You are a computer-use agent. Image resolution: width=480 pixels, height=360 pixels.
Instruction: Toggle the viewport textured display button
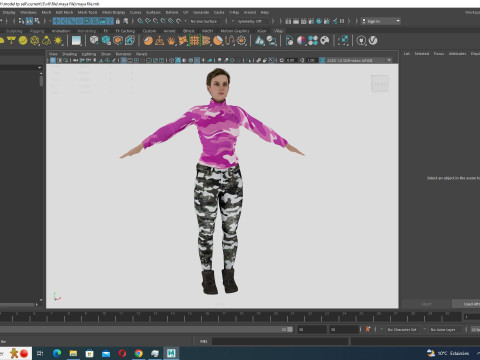(197, 60)
